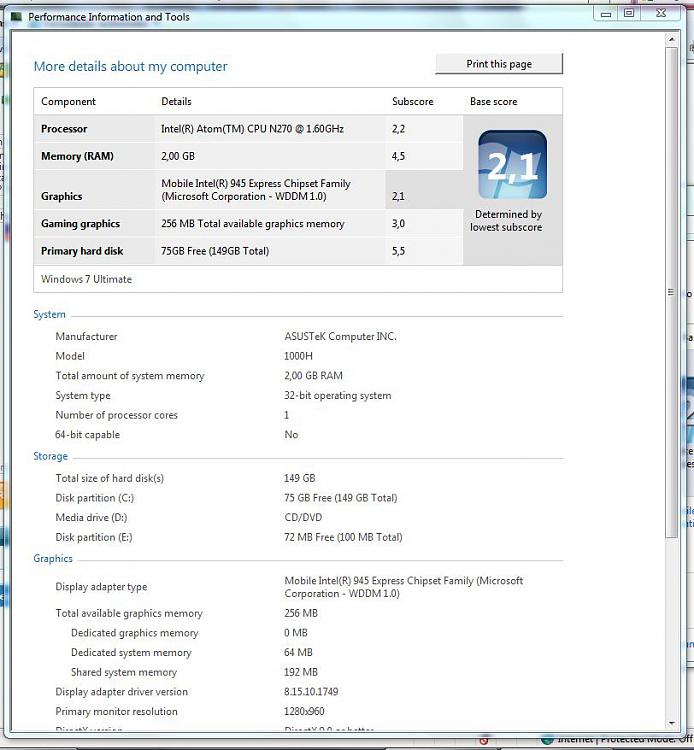This screenshot has width=694, height=750.
Task: Click the '256 MB Total available graphics memory' cell
Action: point(253,224)
